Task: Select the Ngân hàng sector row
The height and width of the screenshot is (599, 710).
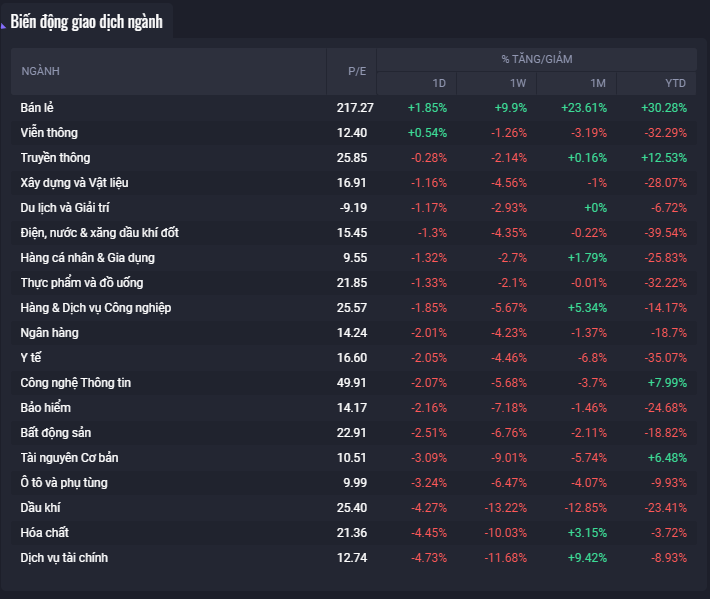Action: (49, 332)
